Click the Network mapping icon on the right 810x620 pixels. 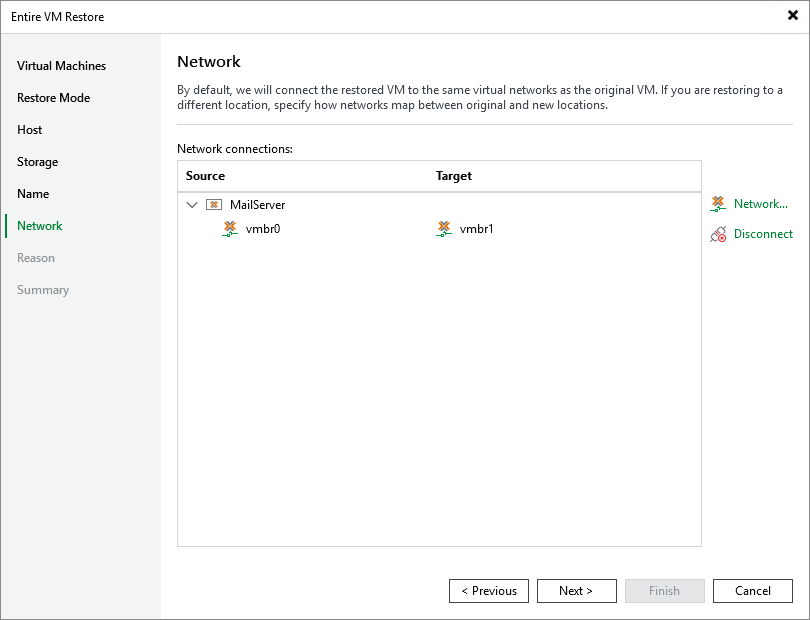click(717, 203)
